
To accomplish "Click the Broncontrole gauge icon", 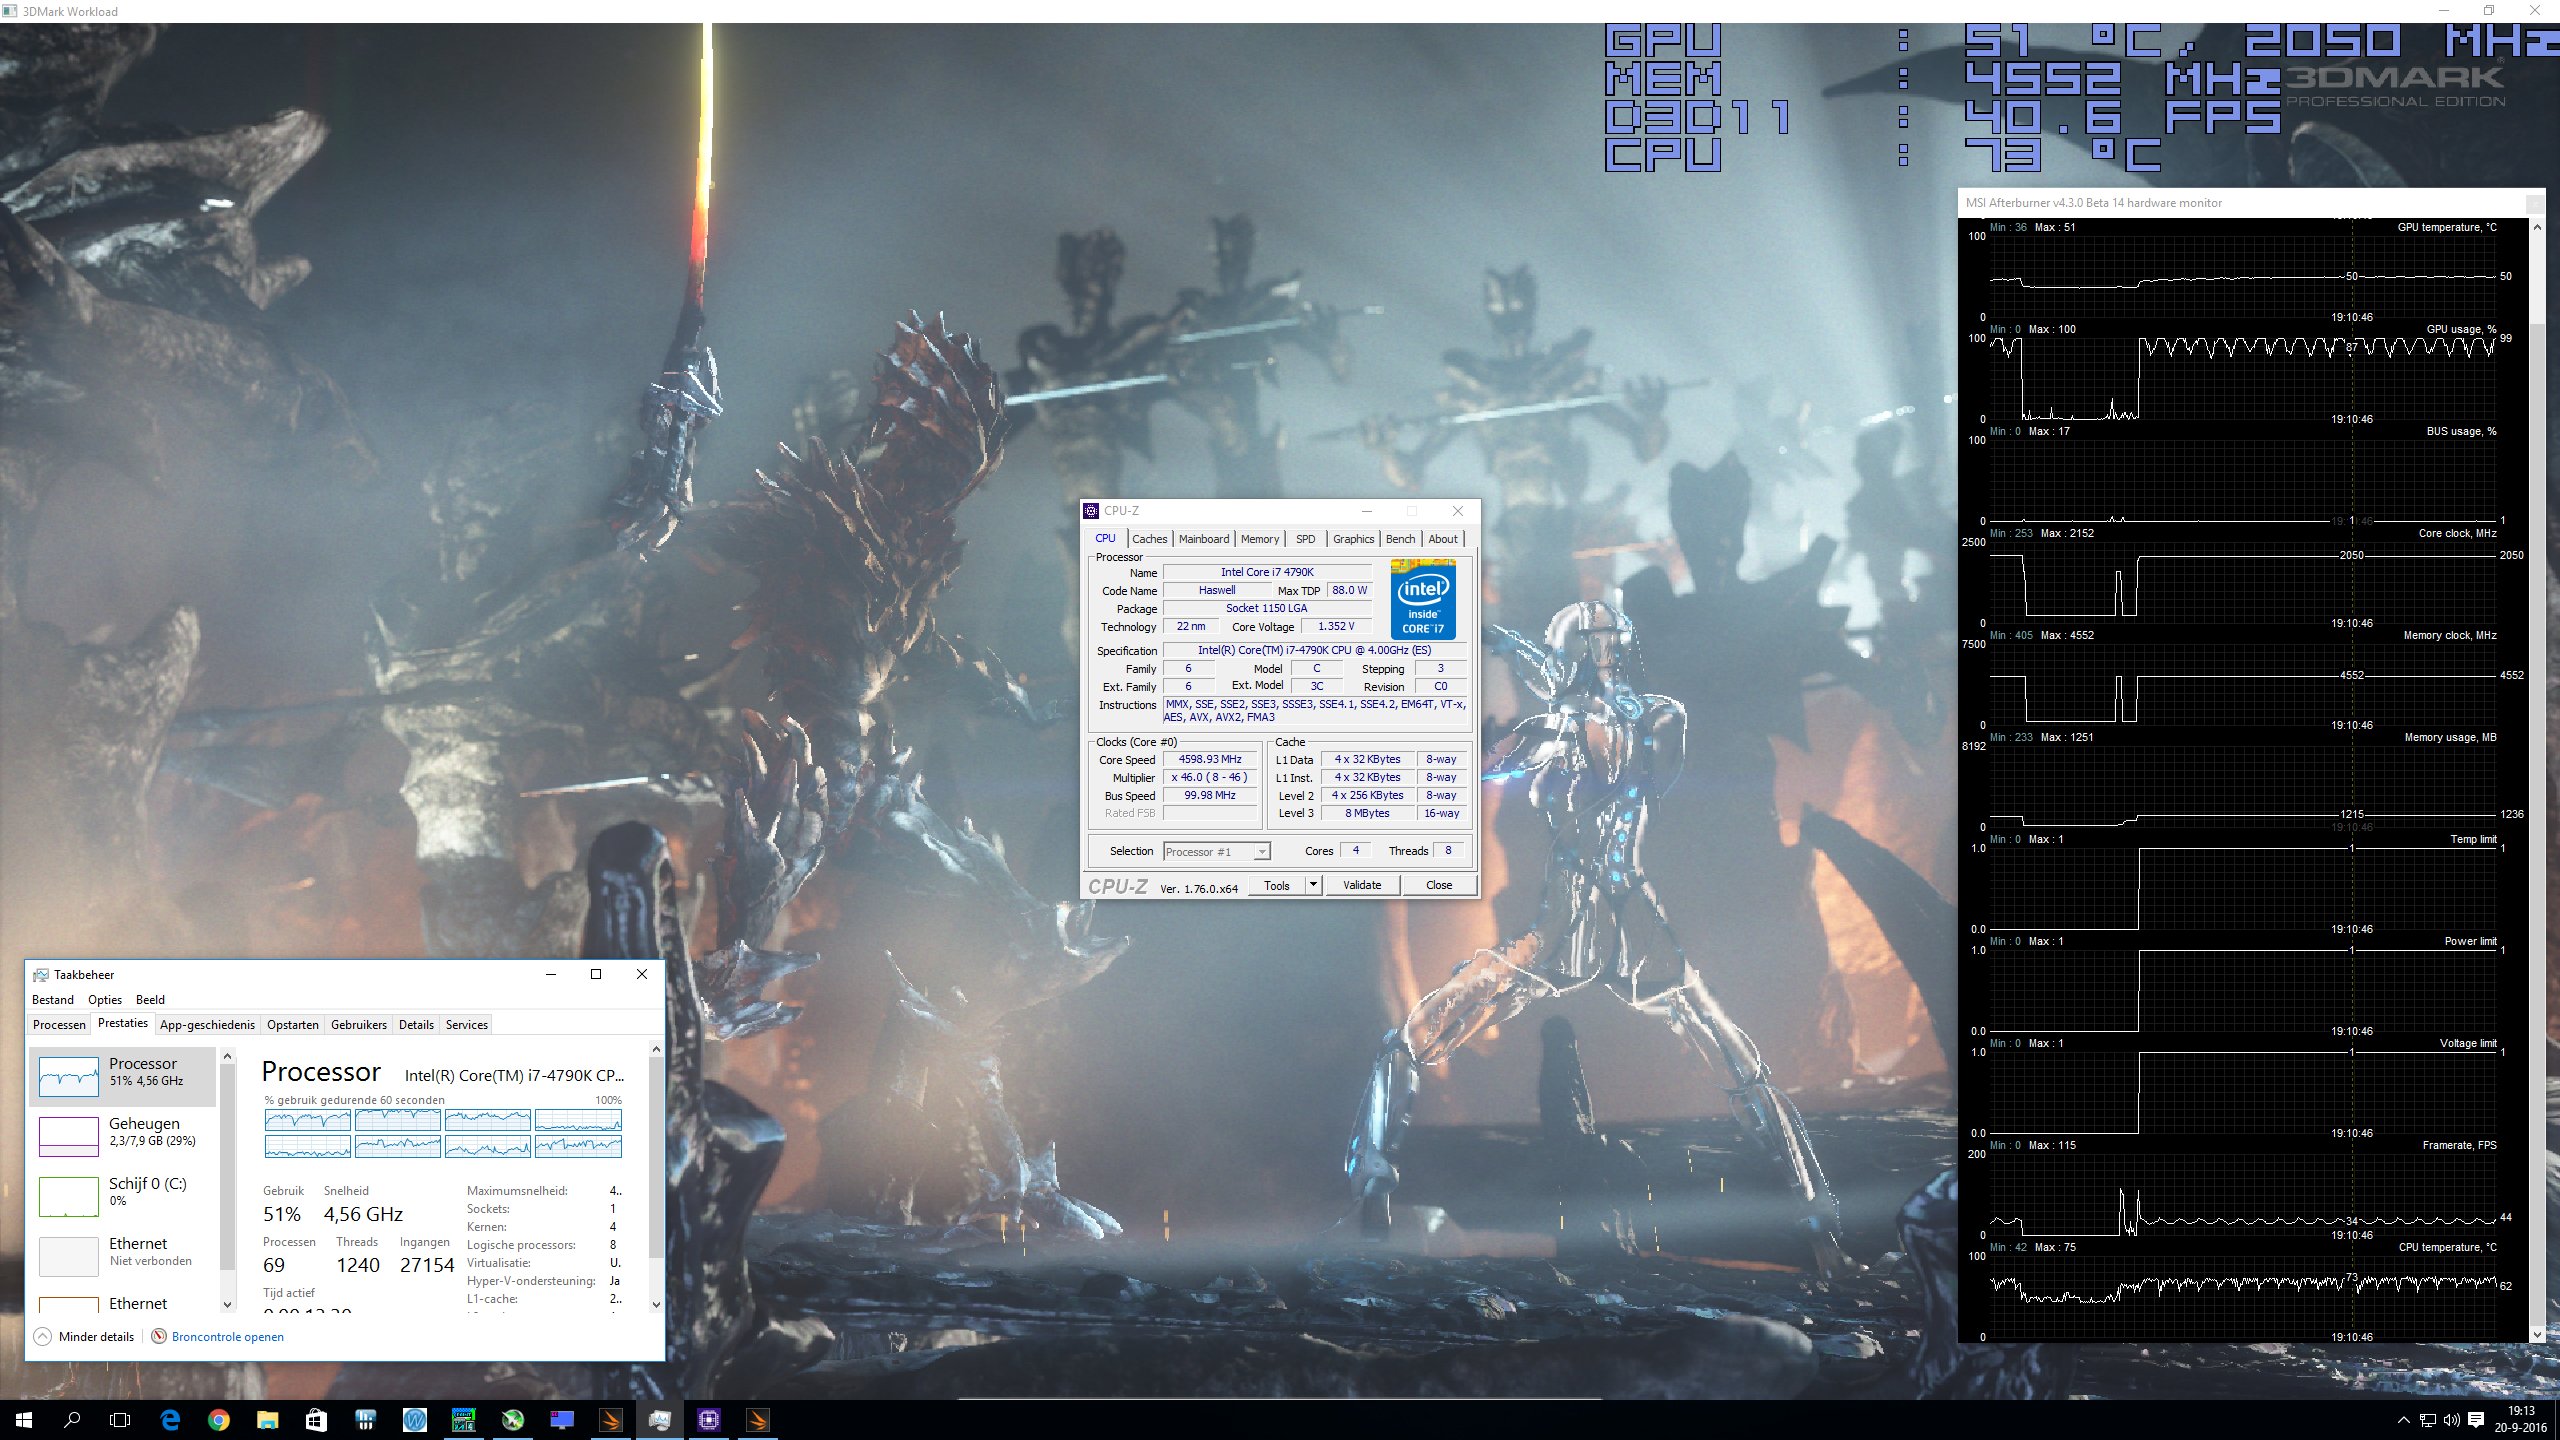I will coord(159,1337).
